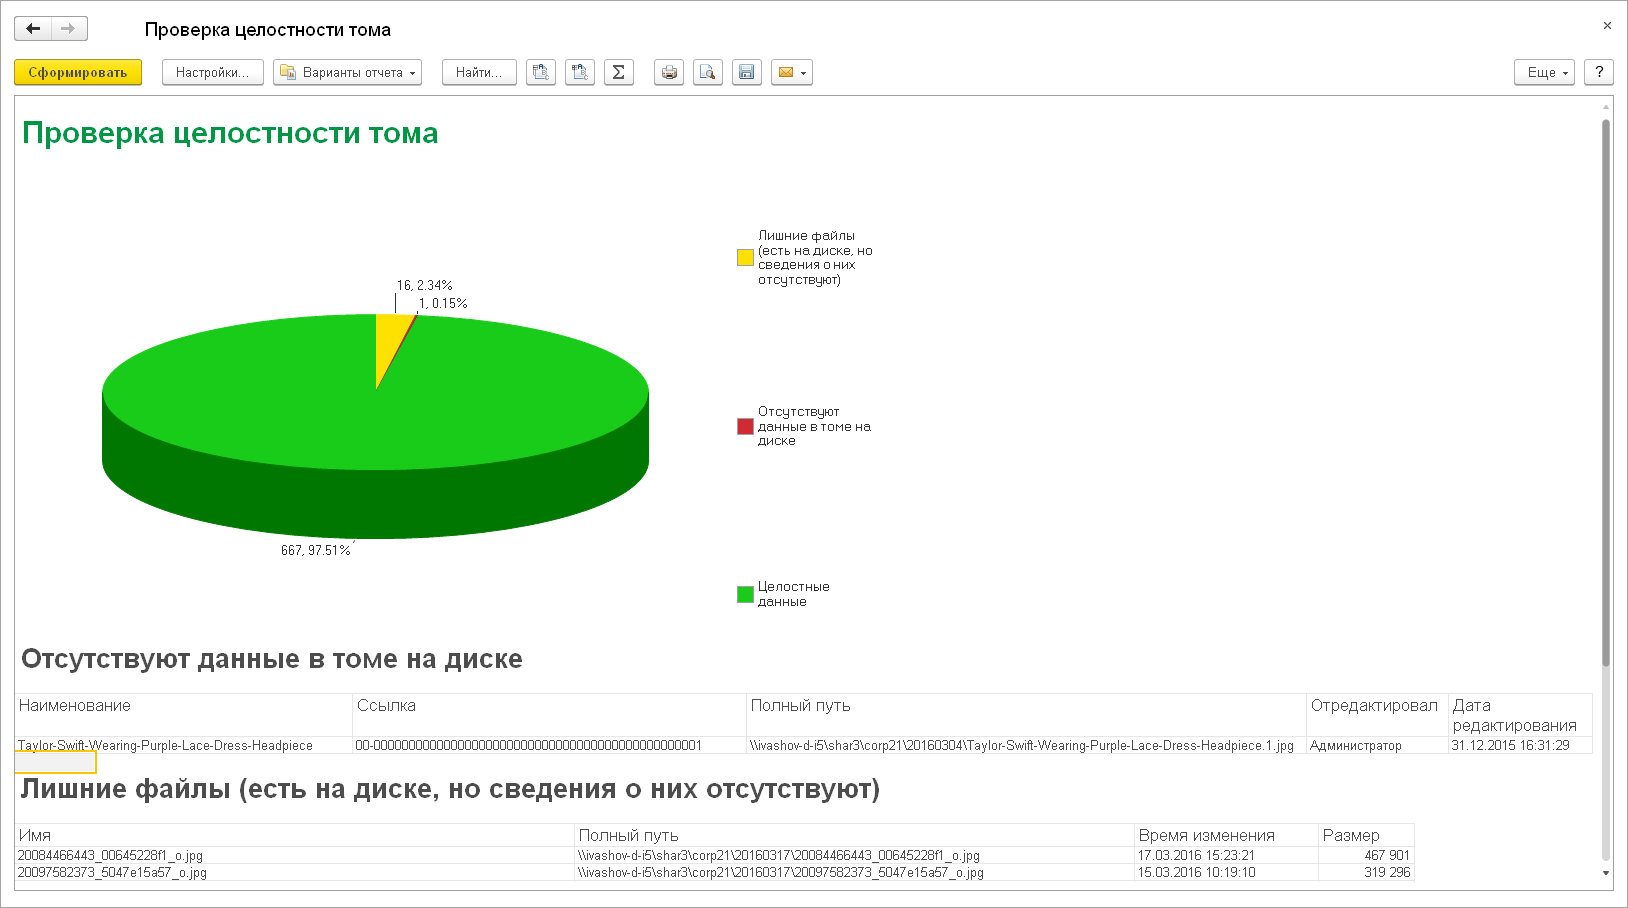Open the Настройки... settings dialog
The height and width of the screenshot is (908, 1628).
tap(213, 72)
